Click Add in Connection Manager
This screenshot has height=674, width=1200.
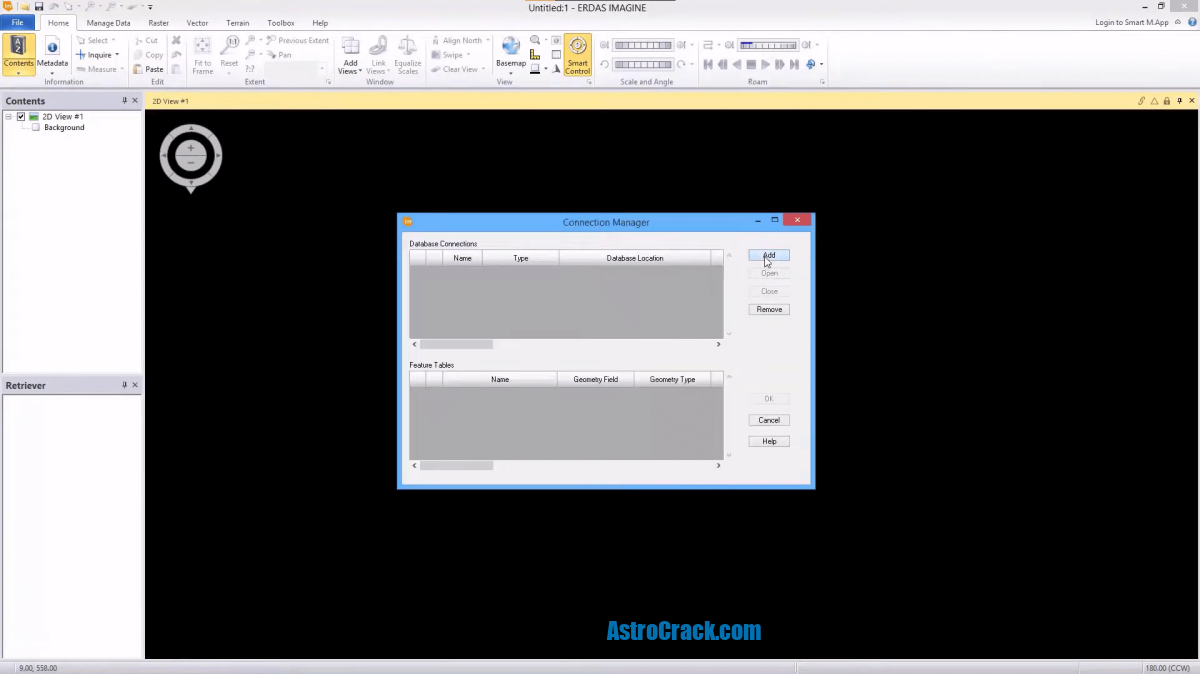pyautogui.click(x=768, y=255)
